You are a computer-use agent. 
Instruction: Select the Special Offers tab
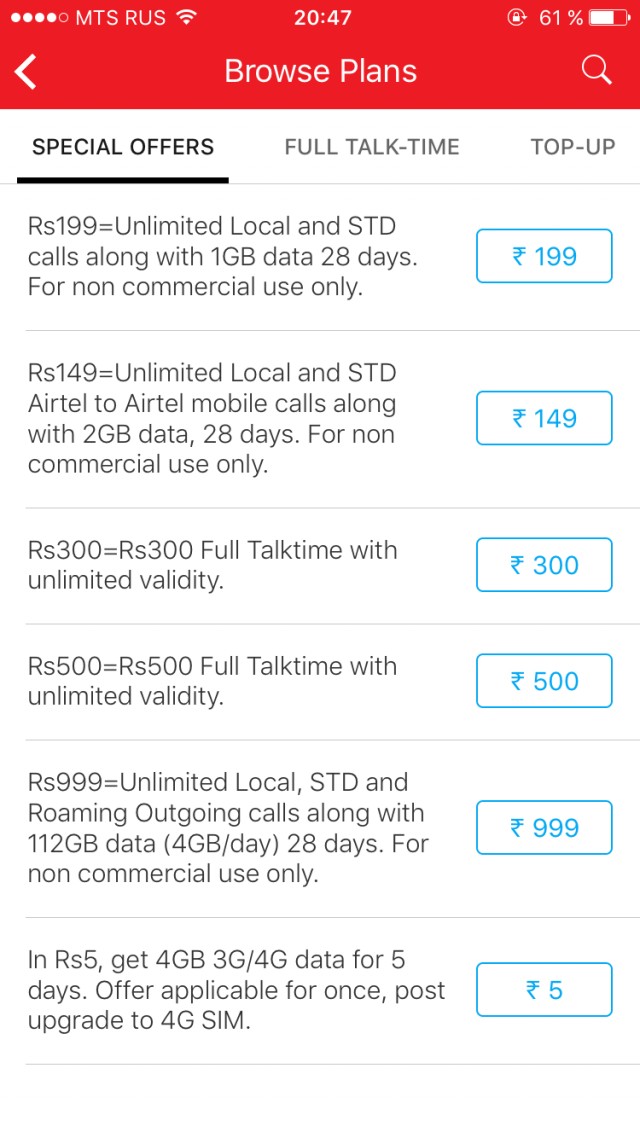(123, 147)
